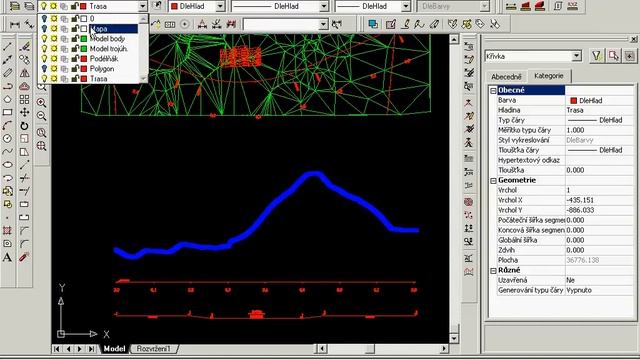Select the Explode tool
The height and width of the screenshot is (360, 640).
[x=24, y=257]
